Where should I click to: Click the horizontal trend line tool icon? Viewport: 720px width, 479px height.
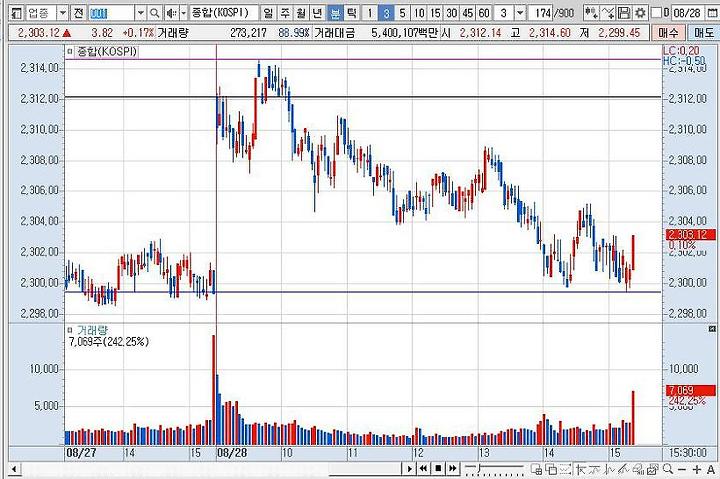(x=582, y=469)
